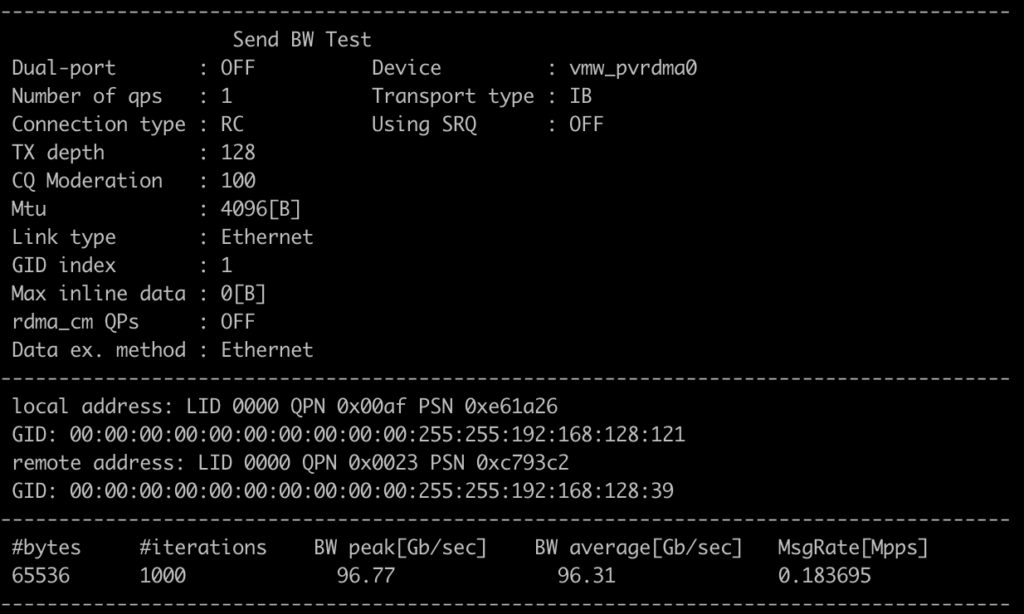Screen dimensions: 1024x614
Task: Click the BW average value 96.31
Action: pyautogui.click(x=586, y=575)
